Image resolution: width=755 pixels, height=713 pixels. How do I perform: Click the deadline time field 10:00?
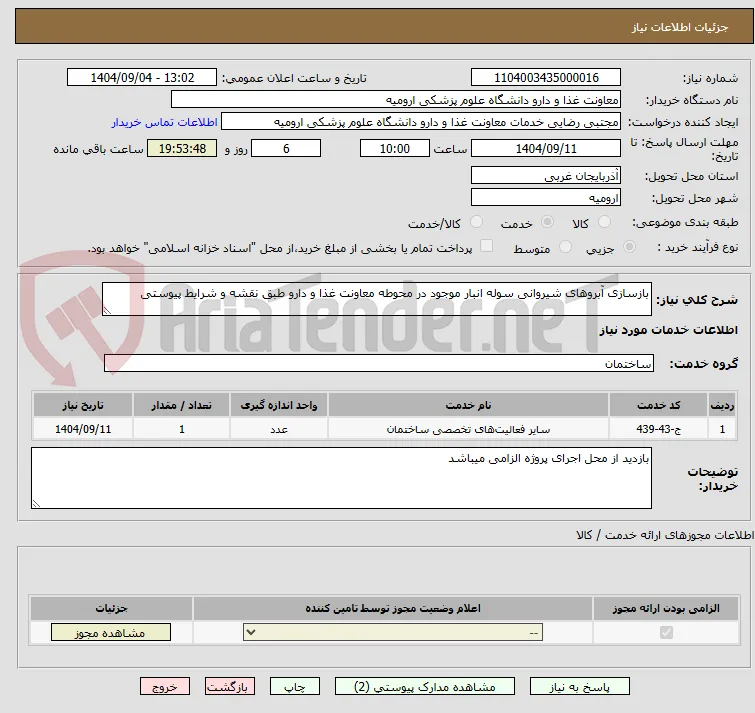point(395,148)
